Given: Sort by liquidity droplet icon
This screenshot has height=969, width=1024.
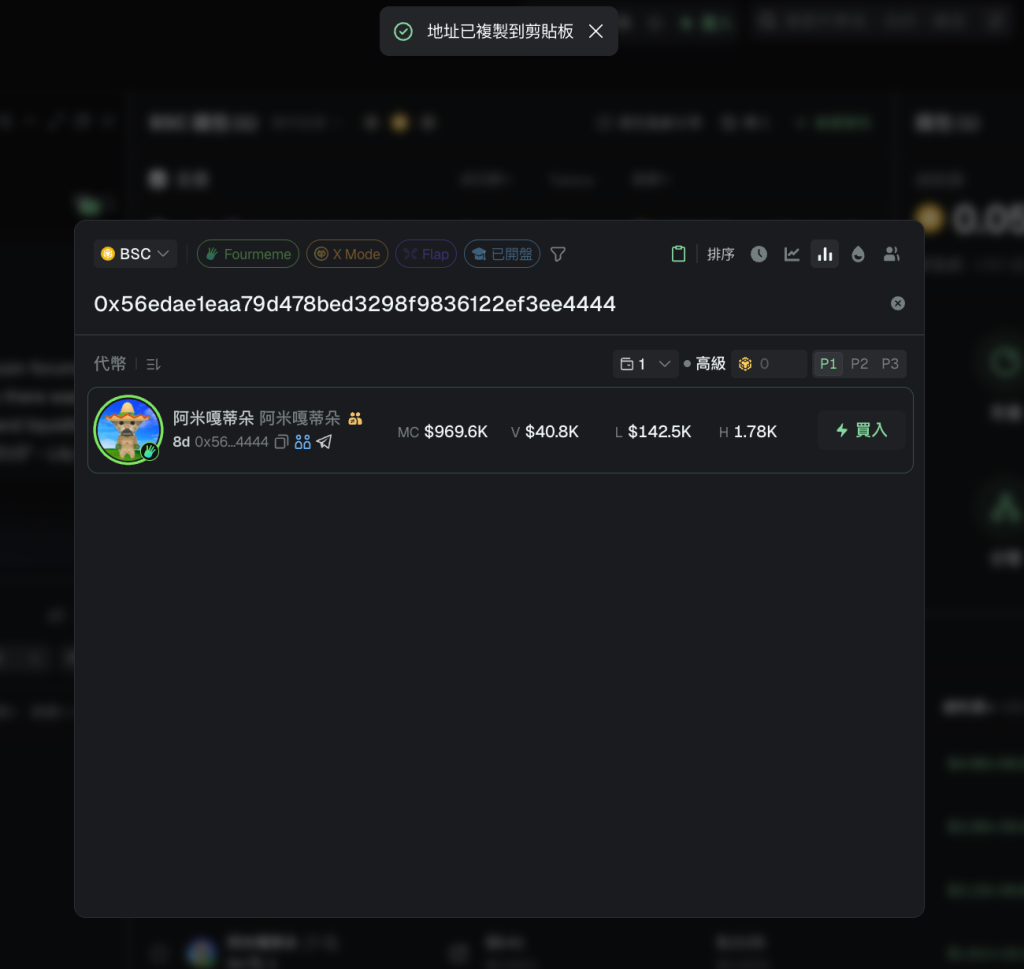Looking at the screenshot, I should 858,254.
